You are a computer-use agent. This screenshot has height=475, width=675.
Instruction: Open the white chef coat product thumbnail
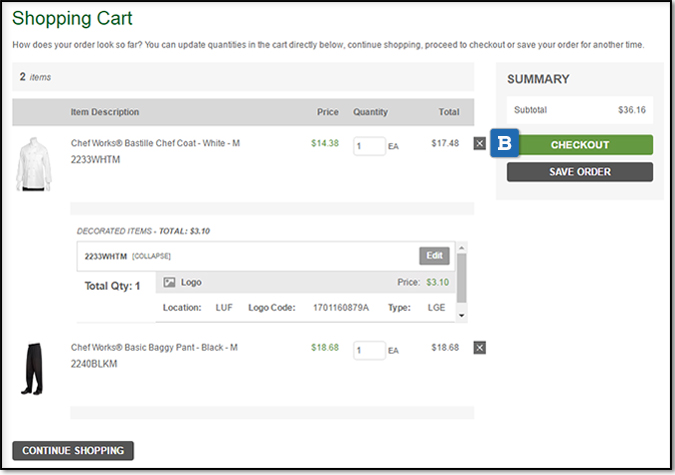33,165
